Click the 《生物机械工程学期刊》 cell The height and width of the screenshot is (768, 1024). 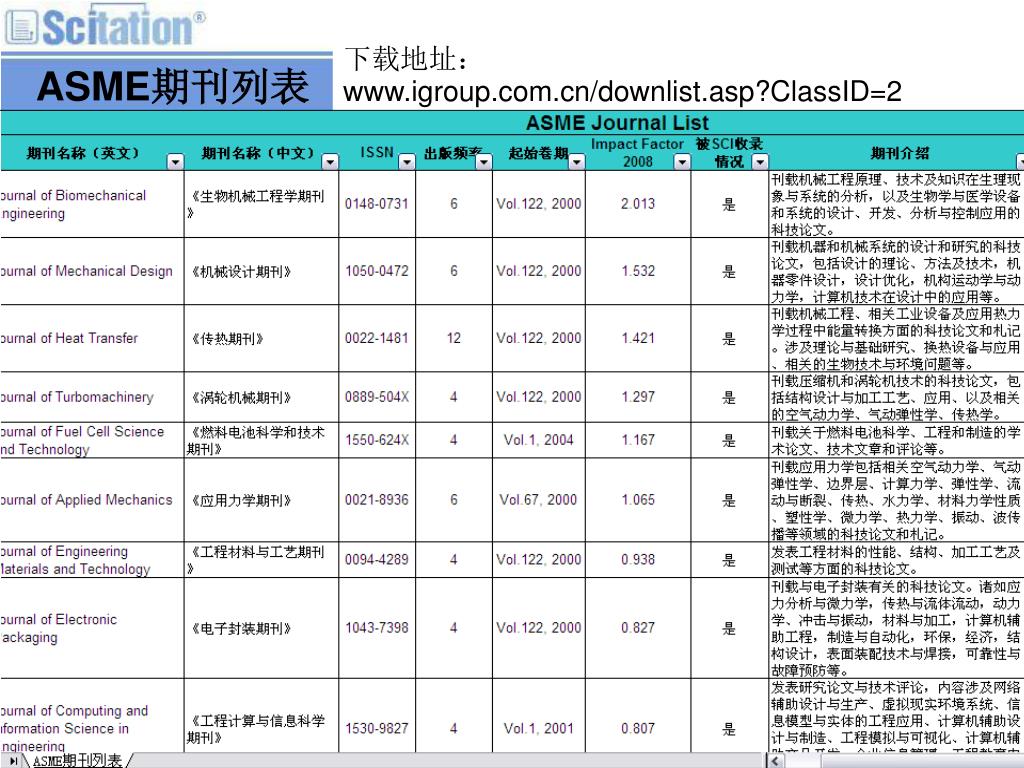coord(261,204)
